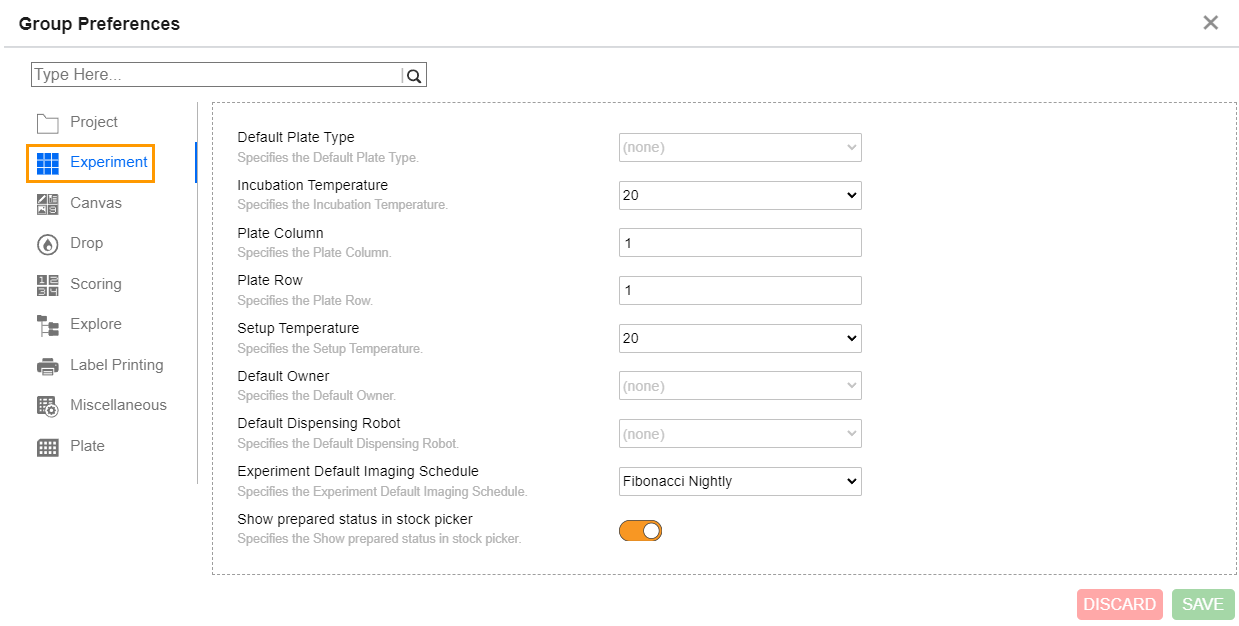Click the DISCARD button
The height and width of the screenshot is (626, 1239).
(1120, 604)
